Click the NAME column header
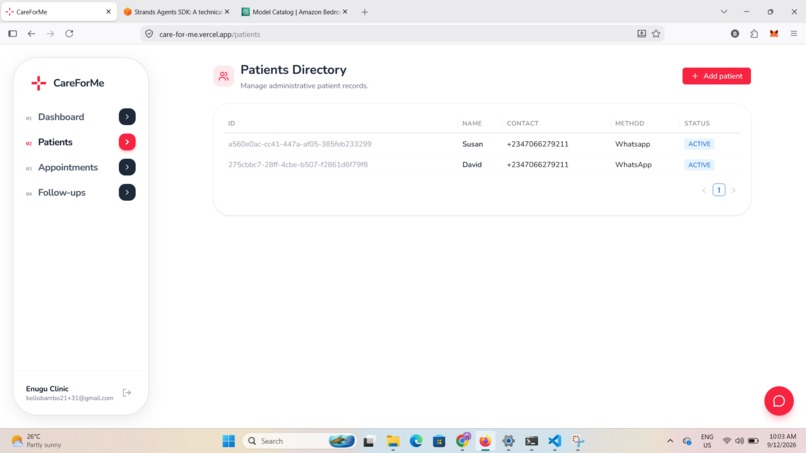The image size is (806, 453). pyautogui.click(x=472, y=123)
